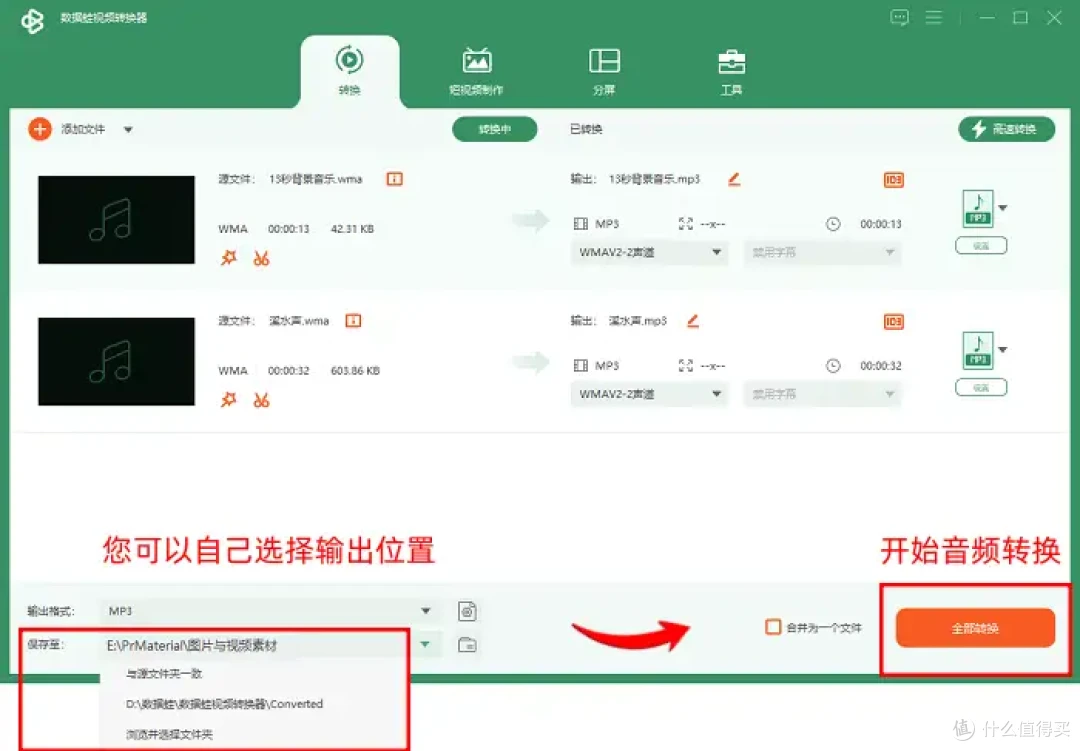
Task: Choose the D:\...\Converted save path option
Action: (225, 704)
